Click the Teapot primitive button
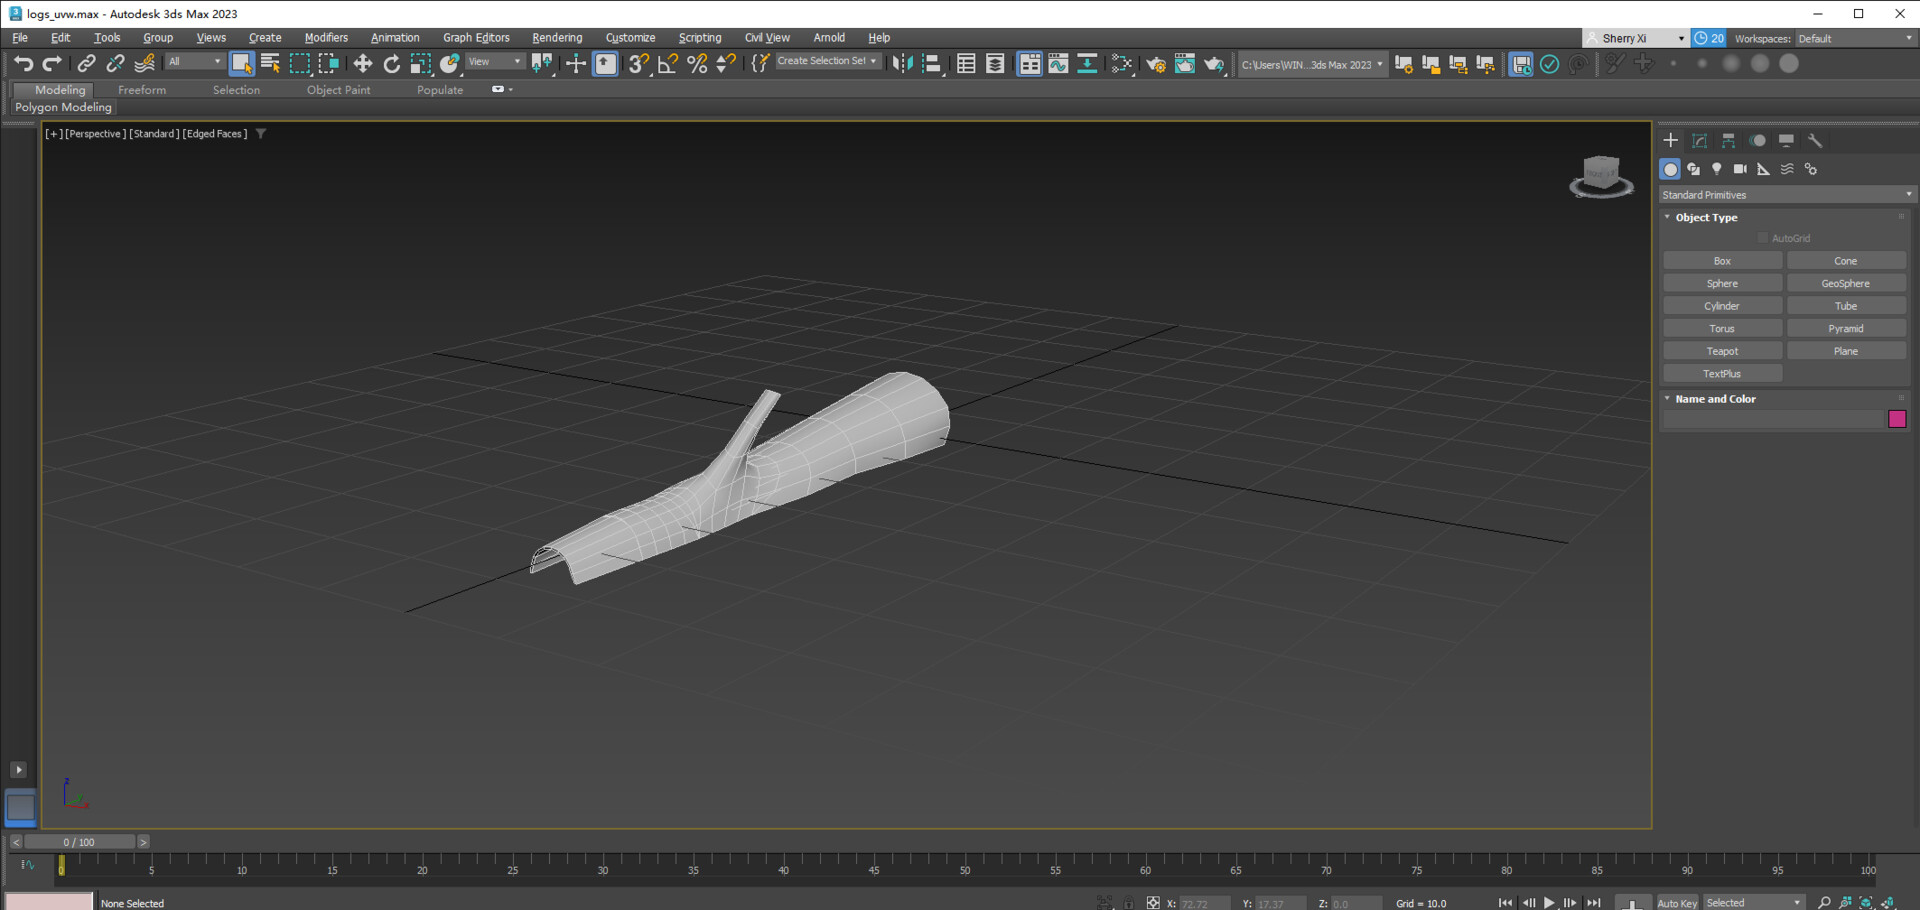This screenshot has height=910, width=1920. [1722, 351]
